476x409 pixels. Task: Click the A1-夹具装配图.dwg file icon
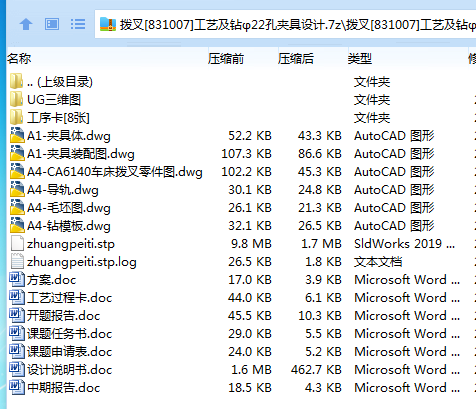[x=17, y=154]
